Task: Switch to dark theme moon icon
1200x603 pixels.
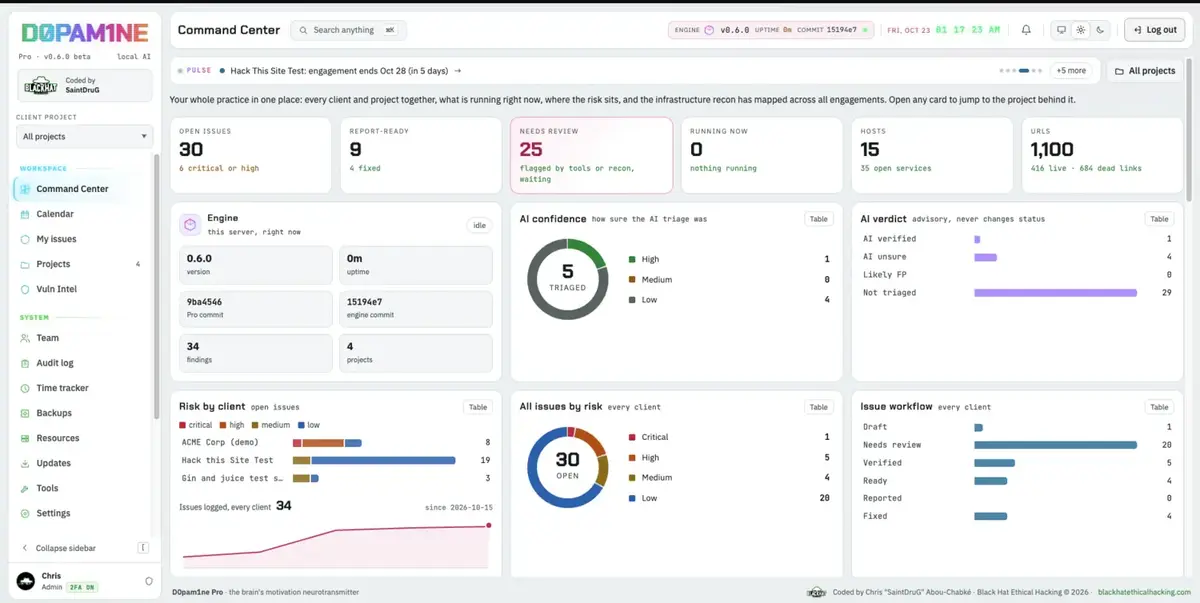Action: pos(1100,30)
